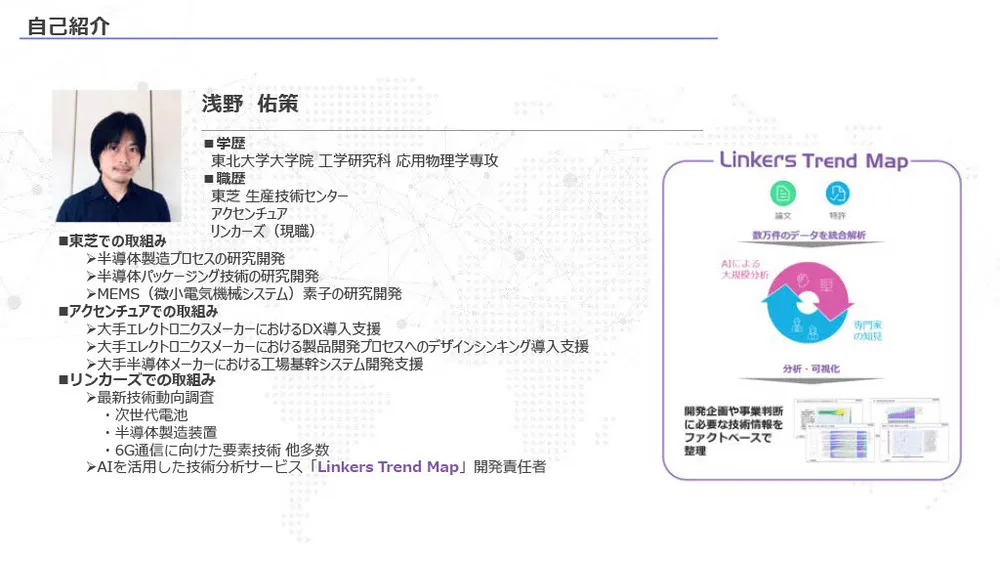Viewport: 1000px width, 563px height.
Task: Click the Linkers Trend Map box title
Action: 813,160
